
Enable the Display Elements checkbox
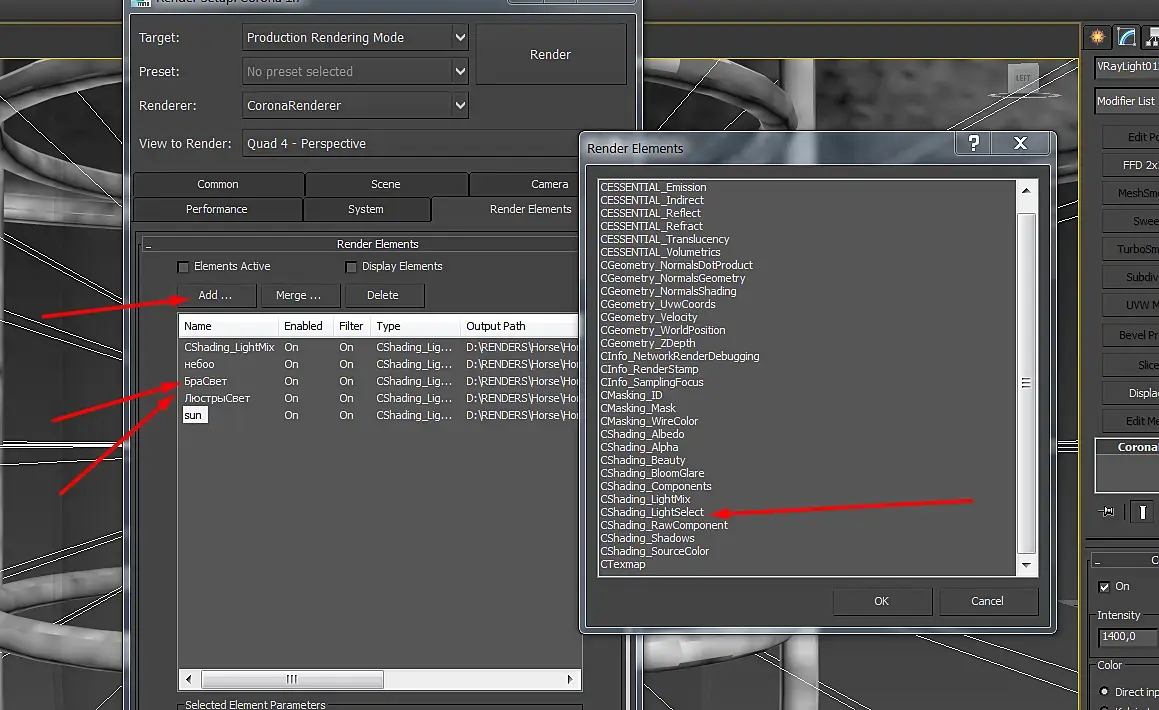pyautogui.click(x=351, y=267)
